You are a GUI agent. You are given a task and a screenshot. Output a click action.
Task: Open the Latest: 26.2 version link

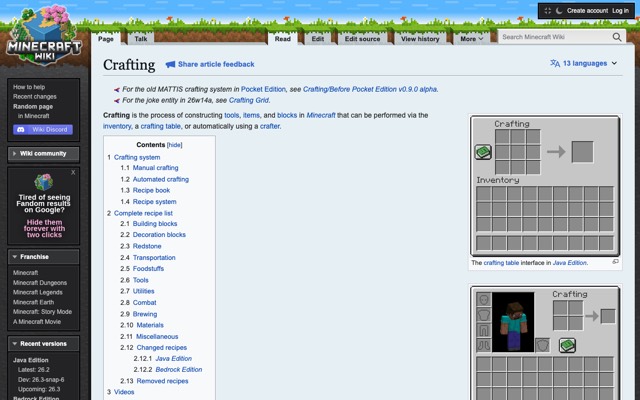click(33, 370)
